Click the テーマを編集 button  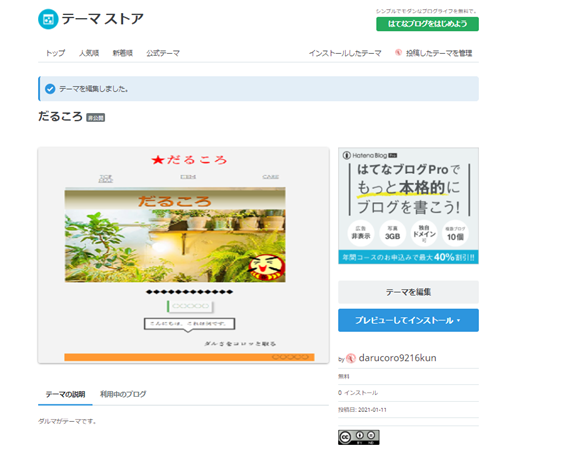(408, 292)
